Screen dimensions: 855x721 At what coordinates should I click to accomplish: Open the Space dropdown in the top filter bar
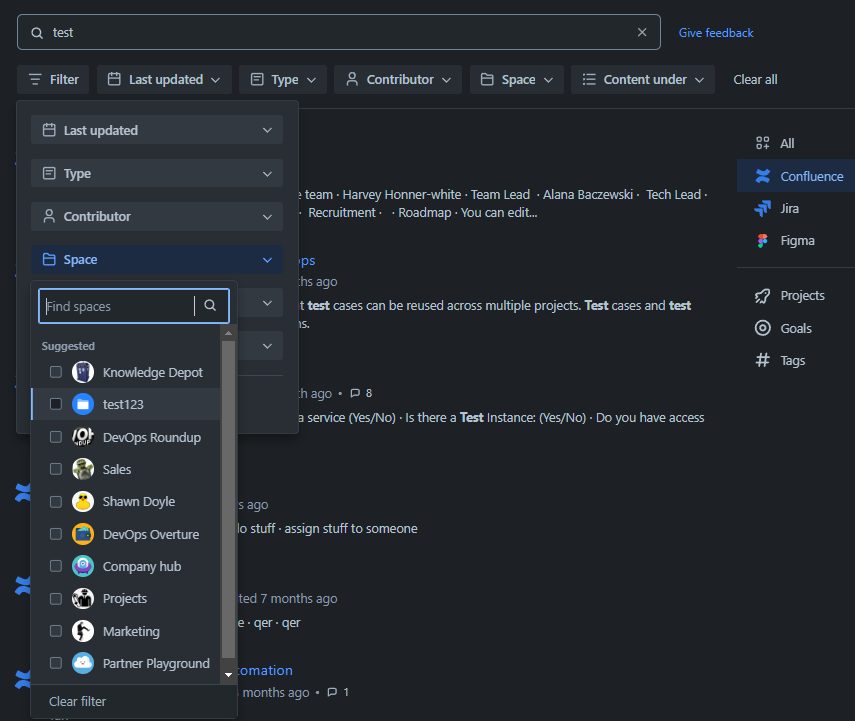[516, 80]
